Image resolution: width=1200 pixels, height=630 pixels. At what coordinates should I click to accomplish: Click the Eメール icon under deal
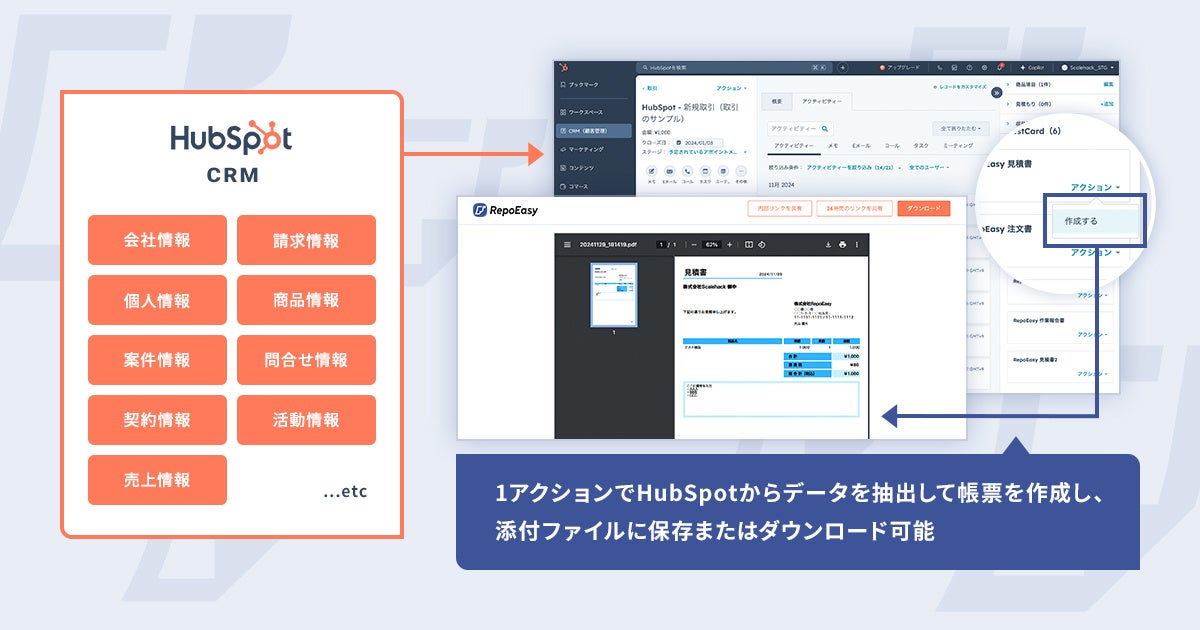tap(669, 171)
